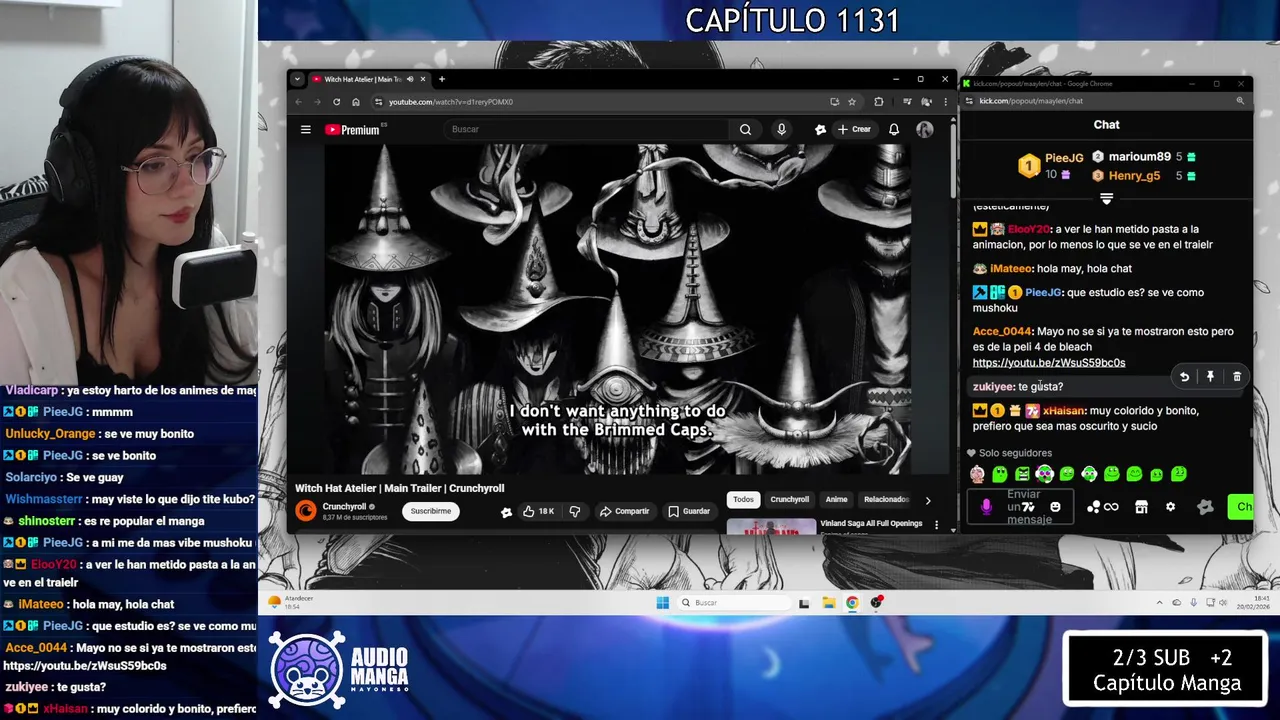Image resolution: width=1280 pixels, height=720 pixels.
Task: Search the Kick chat window magnifier
Action: [x=1240, y=101]
